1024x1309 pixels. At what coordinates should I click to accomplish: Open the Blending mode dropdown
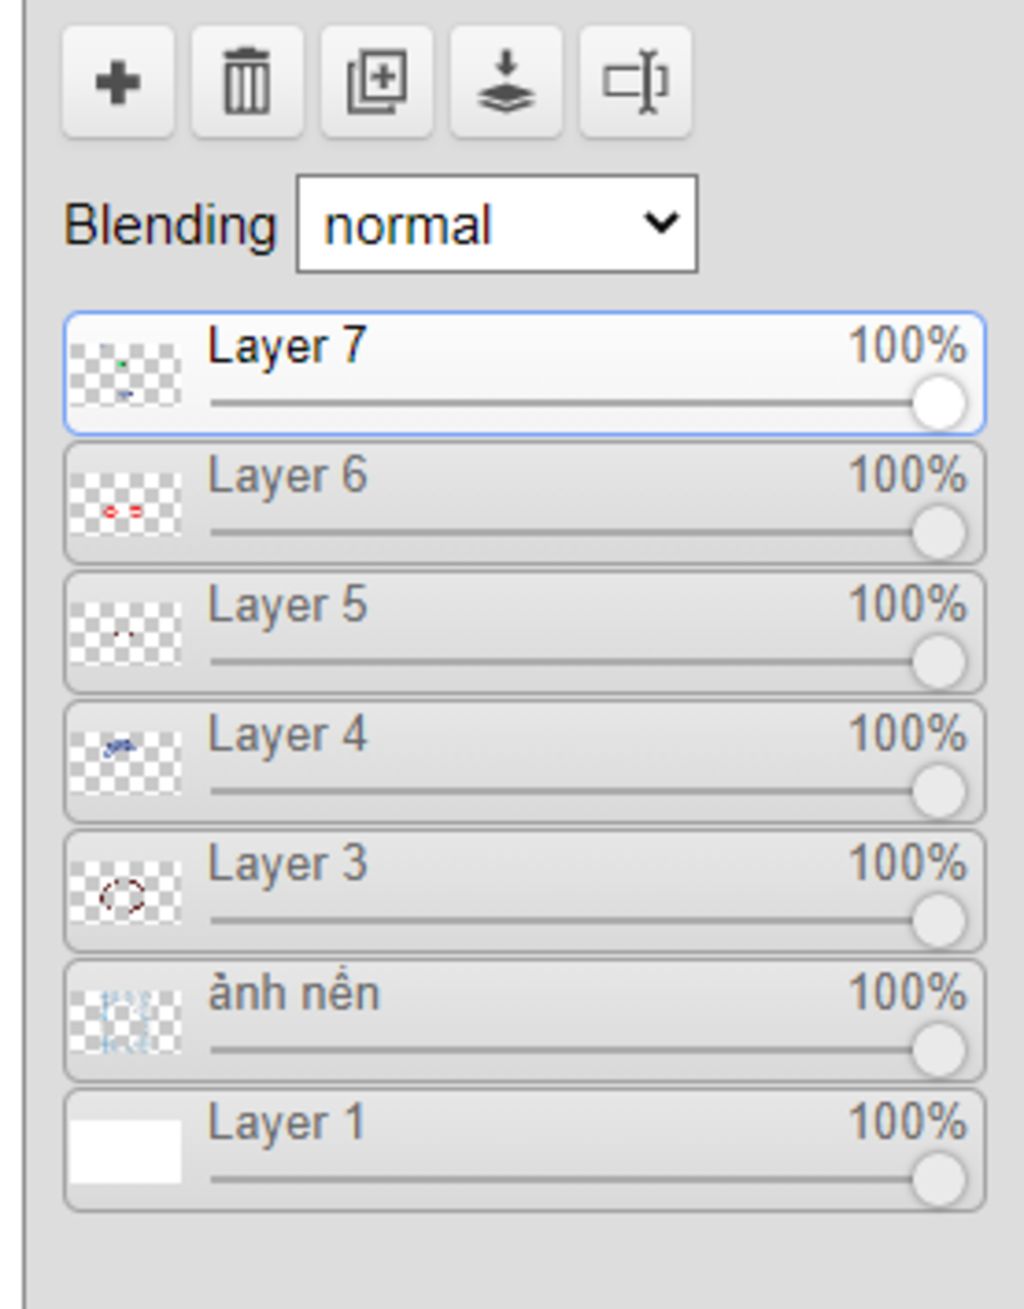pos(497,224)
